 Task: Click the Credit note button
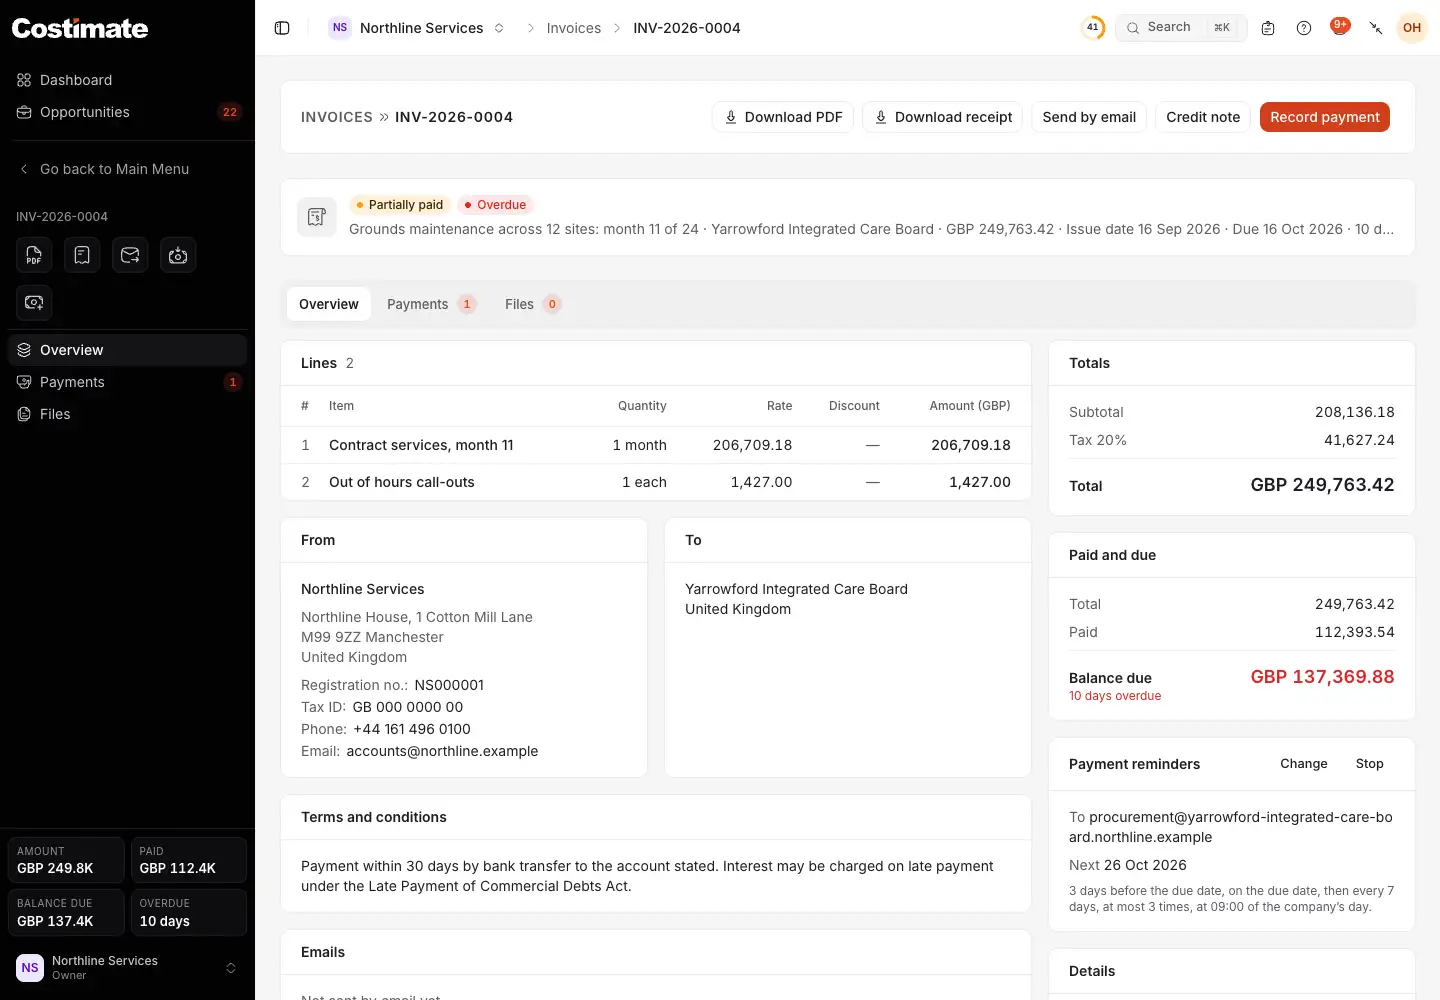coord(1203,117)
